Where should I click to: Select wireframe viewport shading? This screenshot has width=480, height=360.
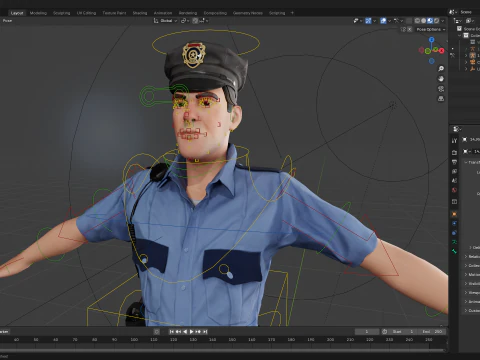(x=417, y=21)
